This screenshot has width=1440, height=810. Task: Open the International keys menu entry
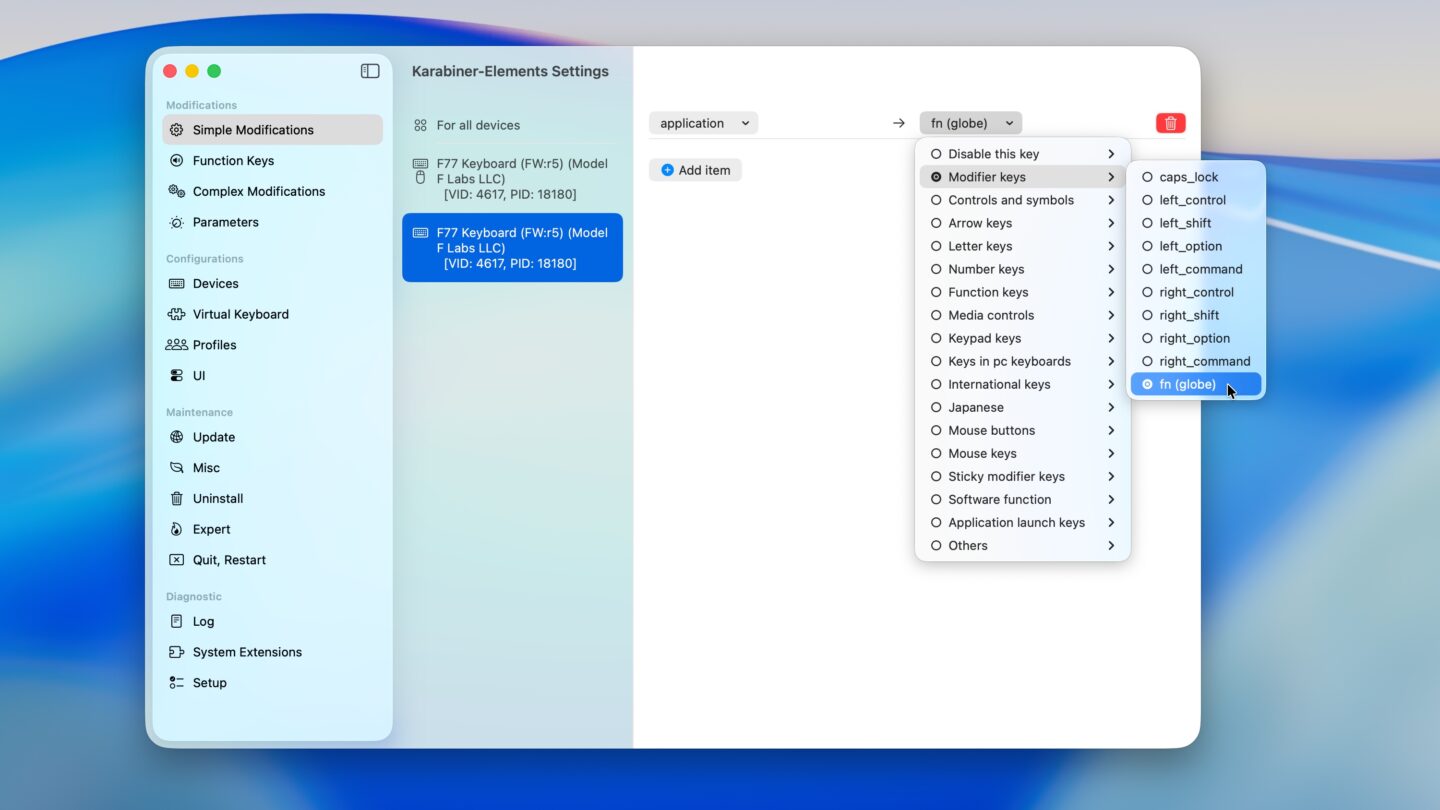[1023, 384]
